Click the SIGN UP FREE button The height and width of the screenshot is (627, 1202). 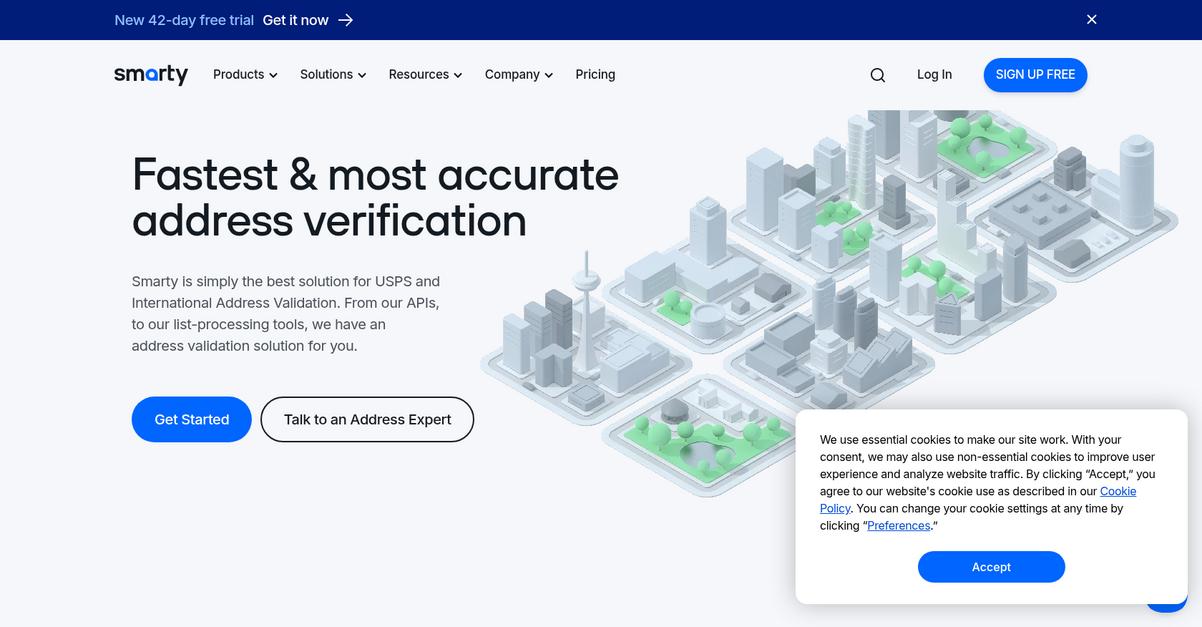(1035, 75)
